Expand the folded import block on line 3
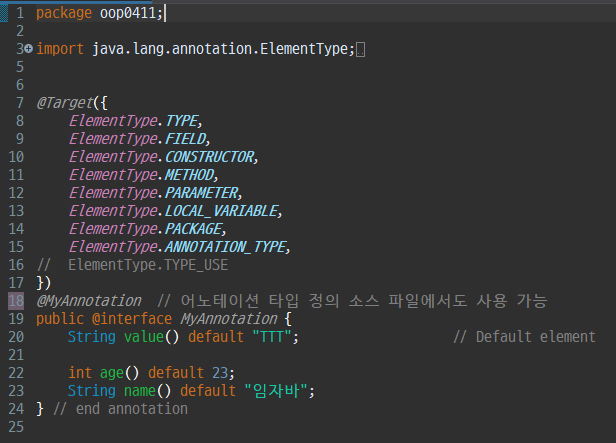This screenshot has width=616, height=443. click(29, 49)
